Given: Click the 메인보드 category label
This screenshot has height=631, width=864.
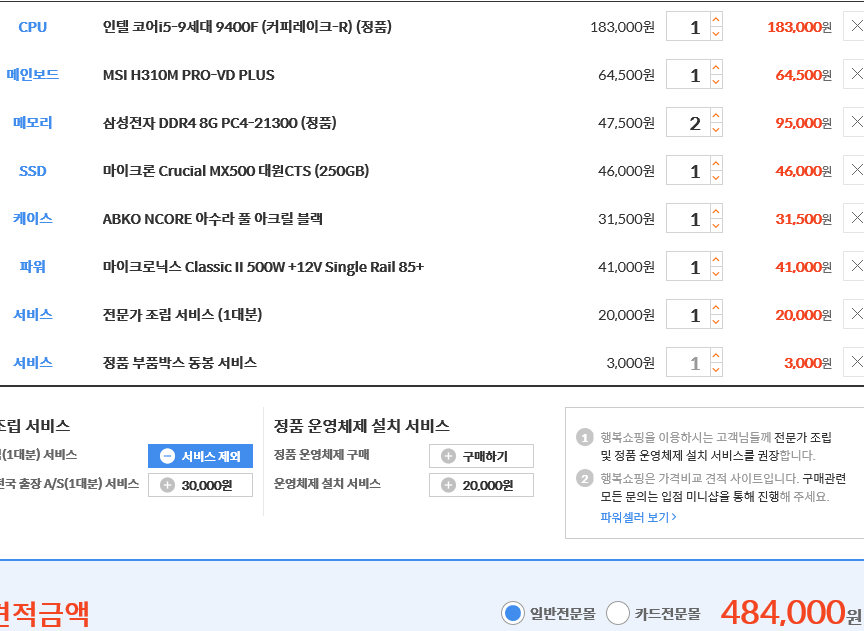Looking at the screenshot, I should 33,74.
